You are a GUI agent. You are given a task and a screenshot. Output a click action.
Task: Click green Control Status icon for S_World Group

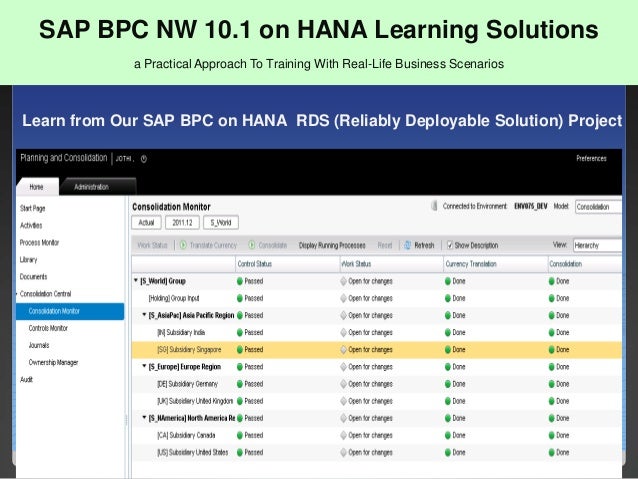pyautogui.click(x=240, y=281)
